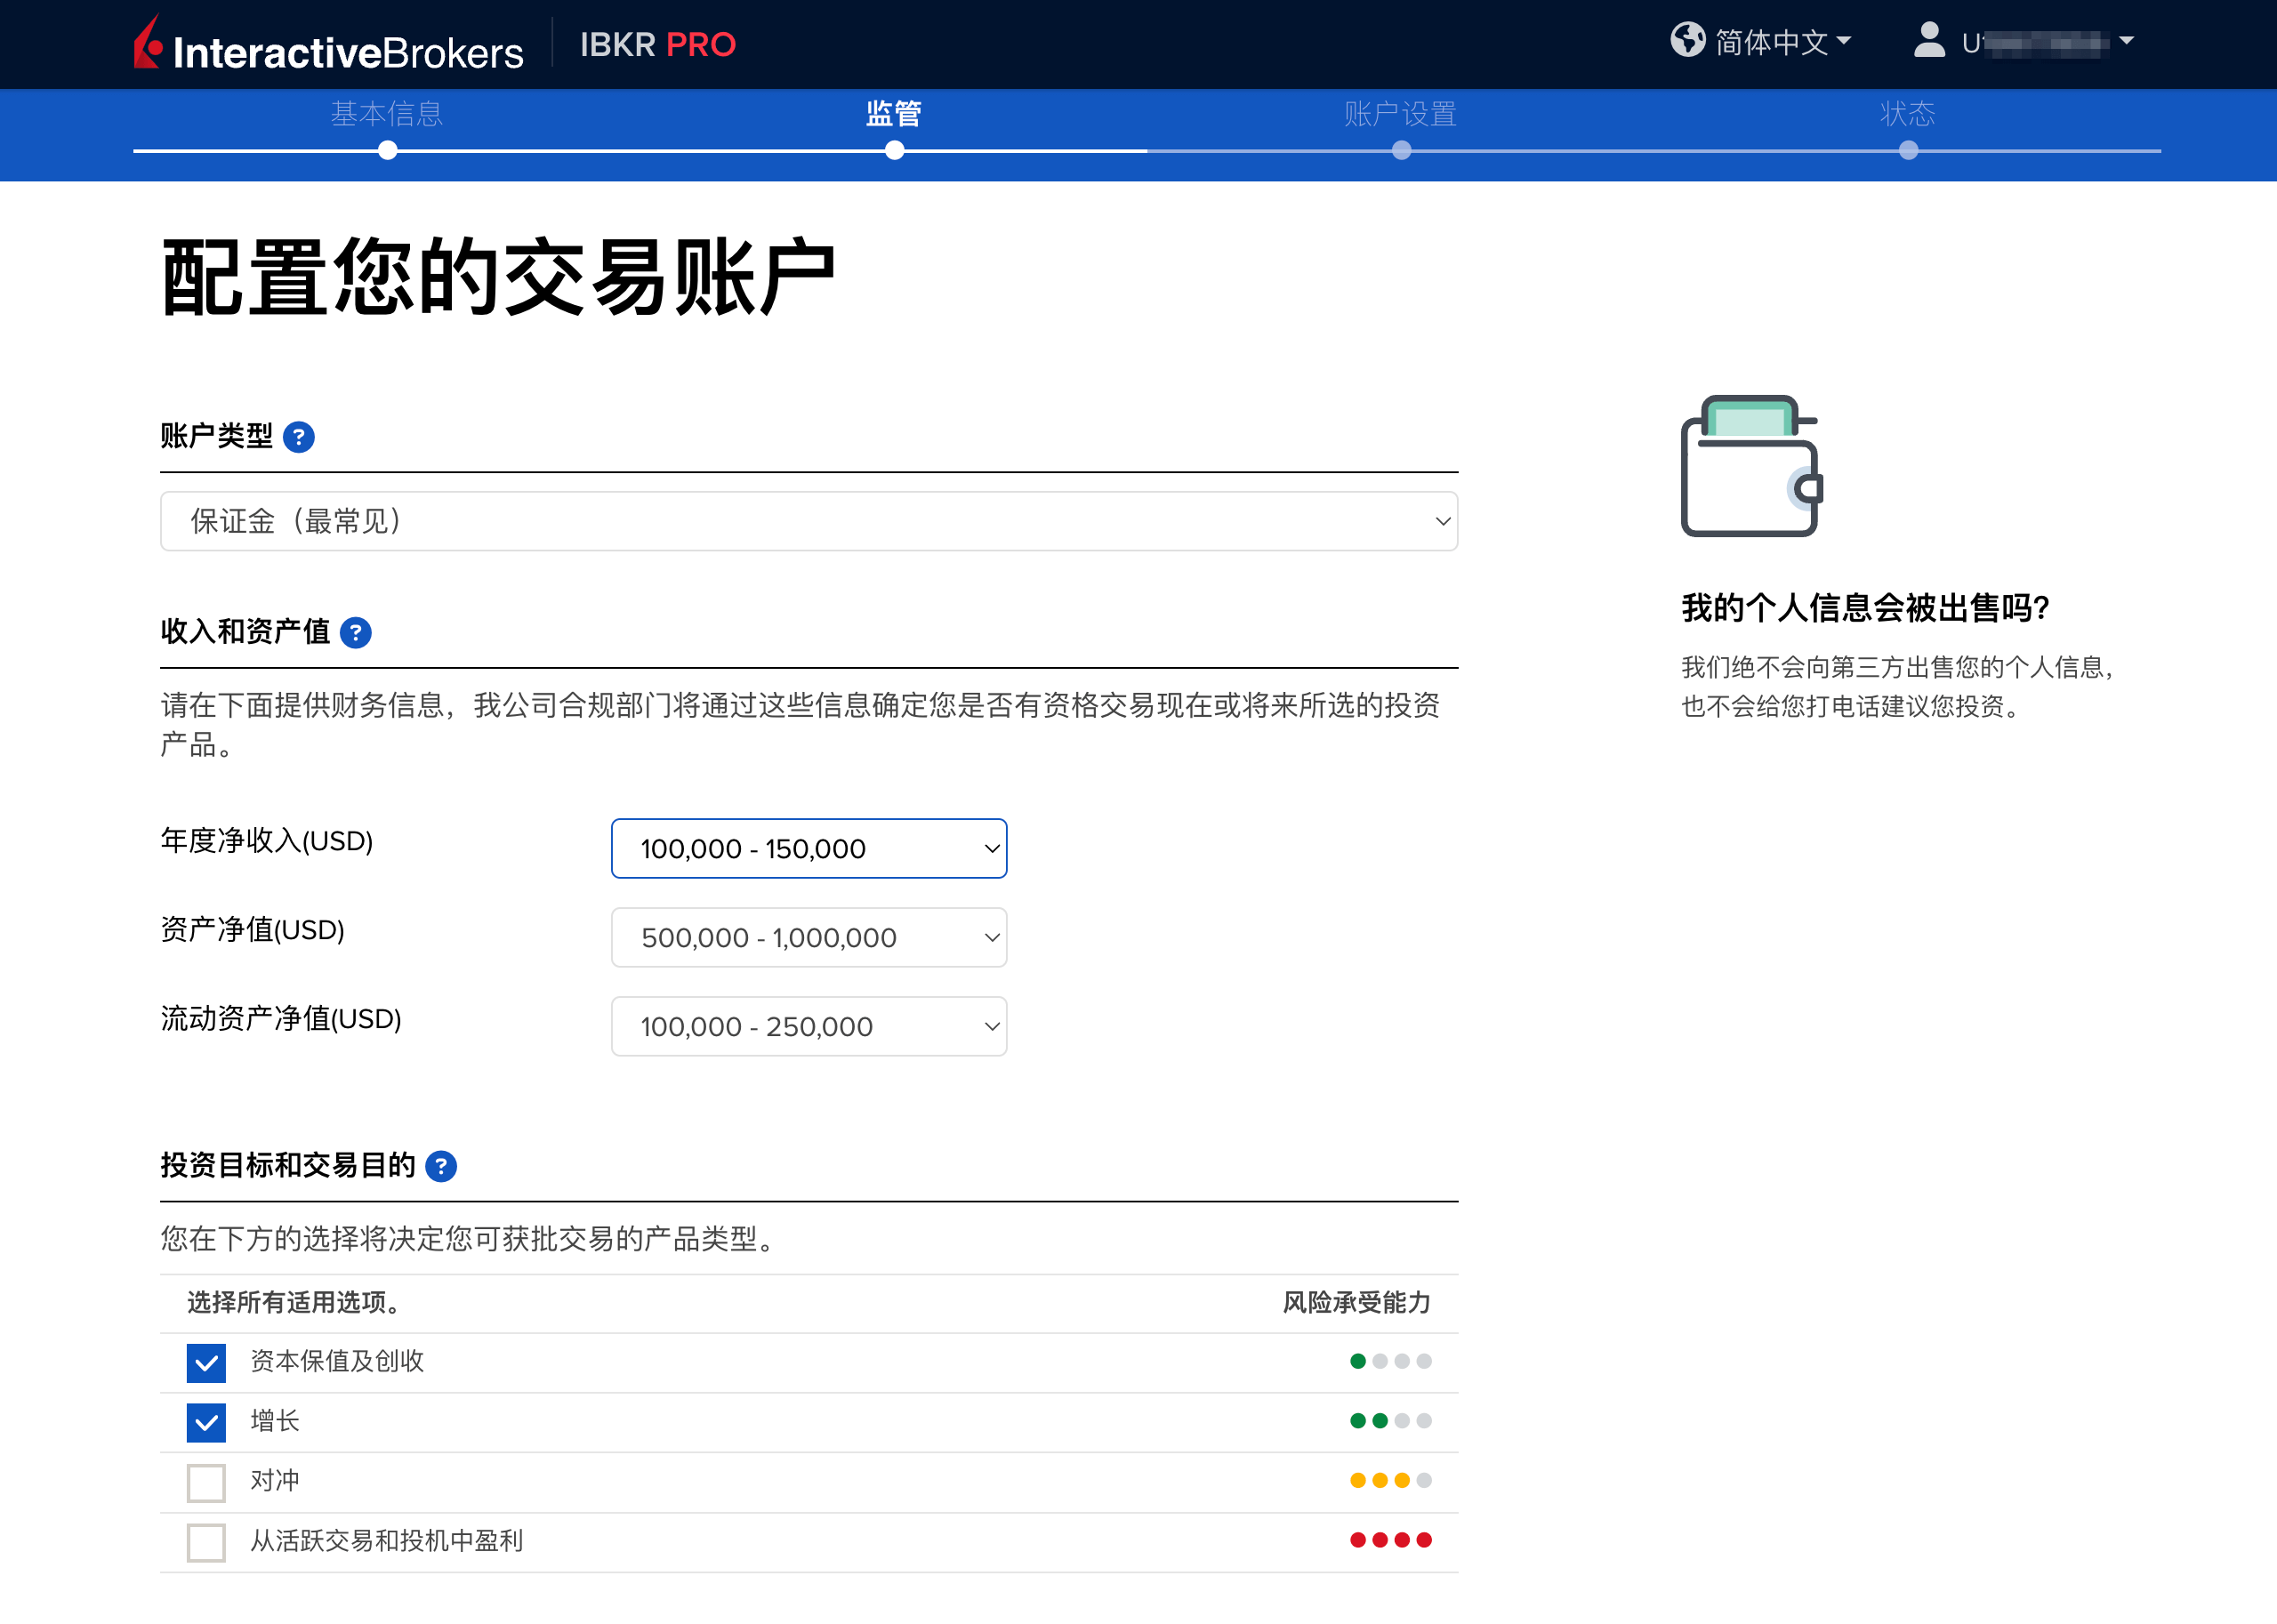Open the 资产净值 selection list
Screen dimensions: 2277x1624
809,937
